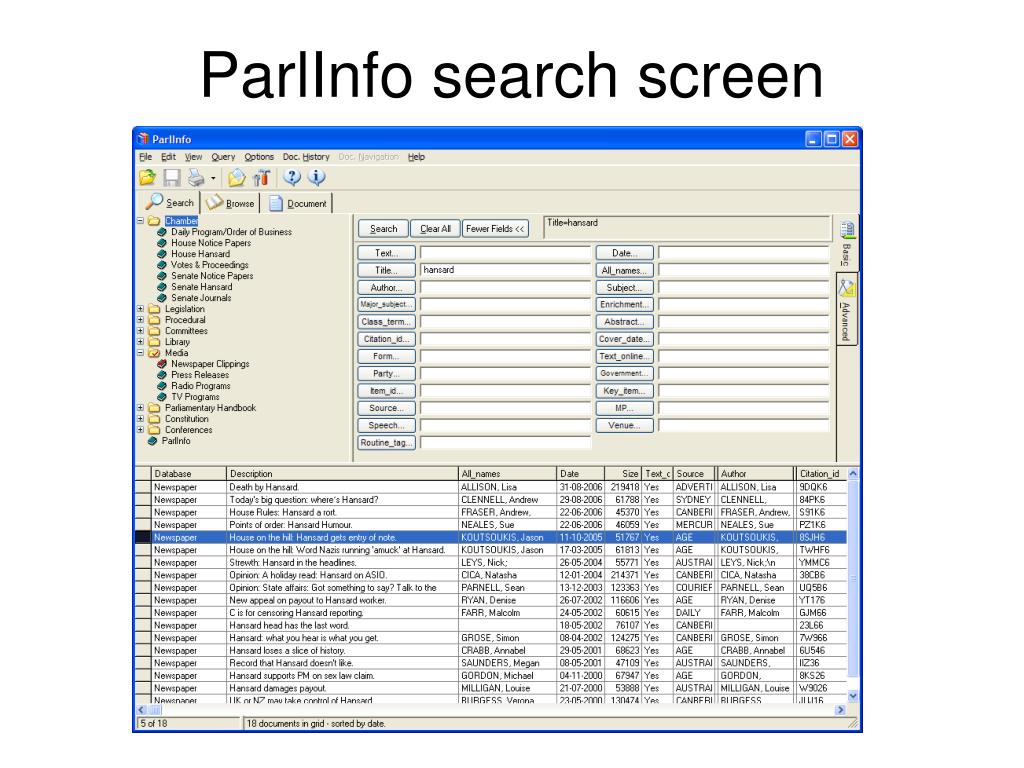Screen dimensions: 1024x768
Task: Expand the Parliamentary Handbook folder
Action: pyautogui.click(x=140, y=408)
